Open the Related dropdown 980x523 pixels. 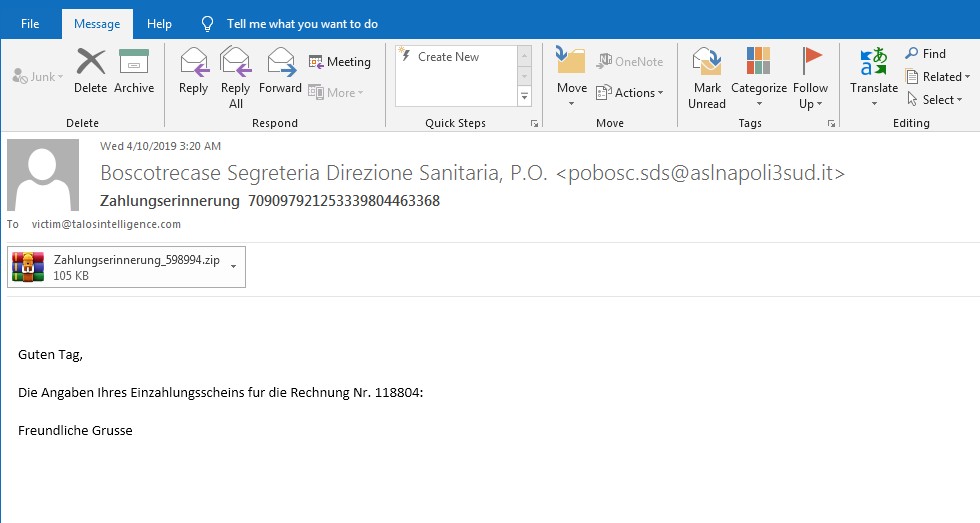click(x=938, y=76)
